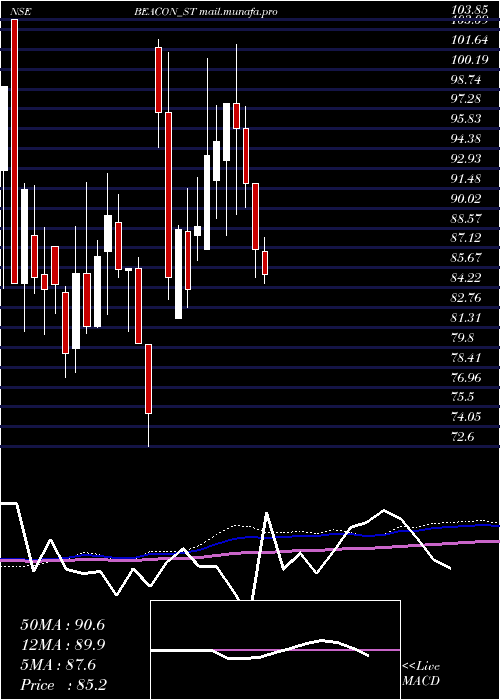This screenshot has width=500, height=700.
Task: Select the 100.19 price axis label
Action: 470,59
